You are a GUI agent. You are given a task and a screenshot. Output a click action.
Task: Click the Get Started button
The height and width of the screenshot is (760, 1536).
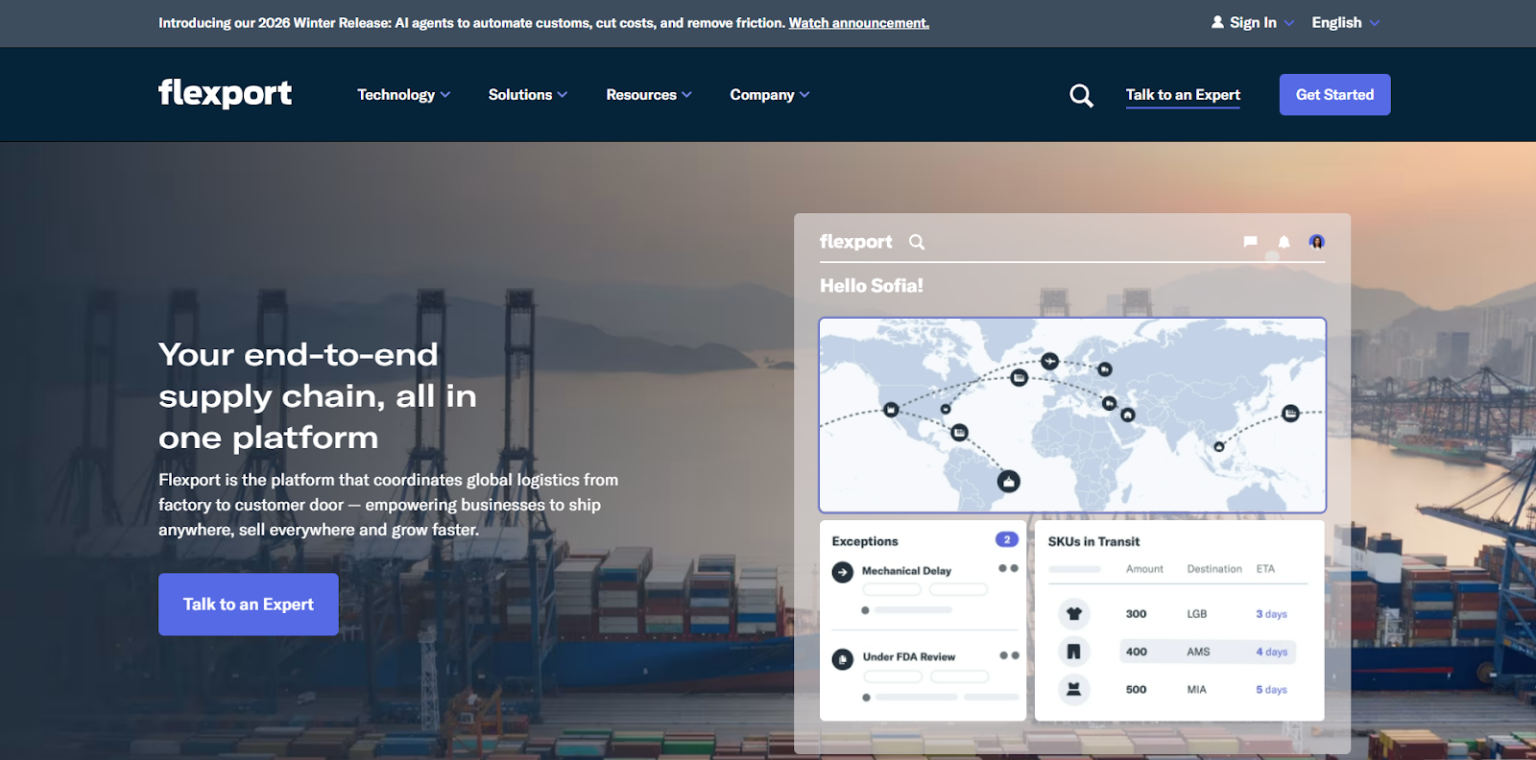coord(1334,95)
